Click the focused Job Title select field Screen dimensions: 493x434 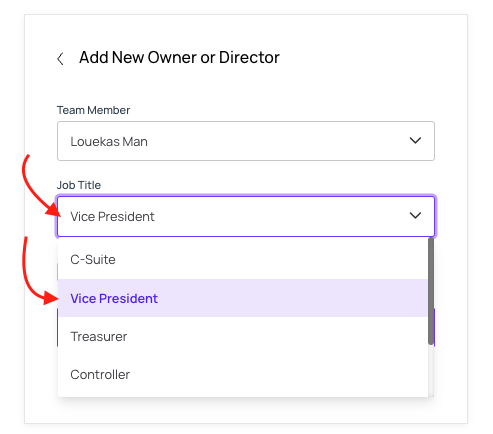246,216
